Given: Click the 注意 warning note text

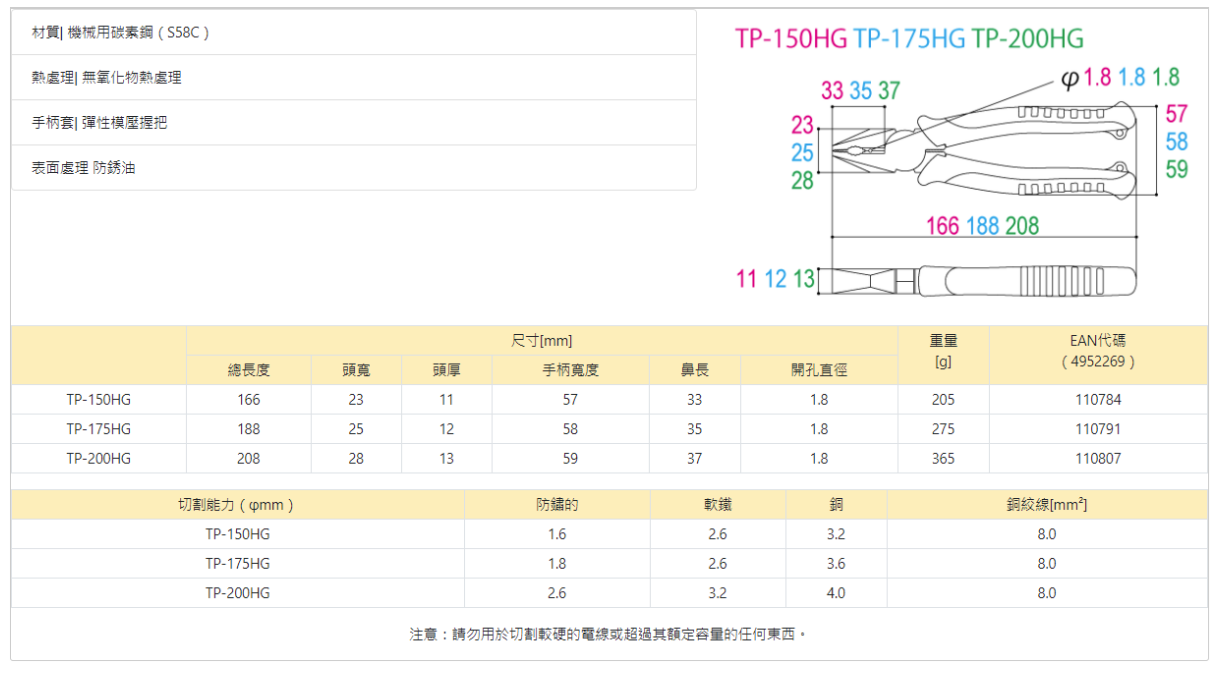Looking at the screenshot, I should (x=608, y=634).
